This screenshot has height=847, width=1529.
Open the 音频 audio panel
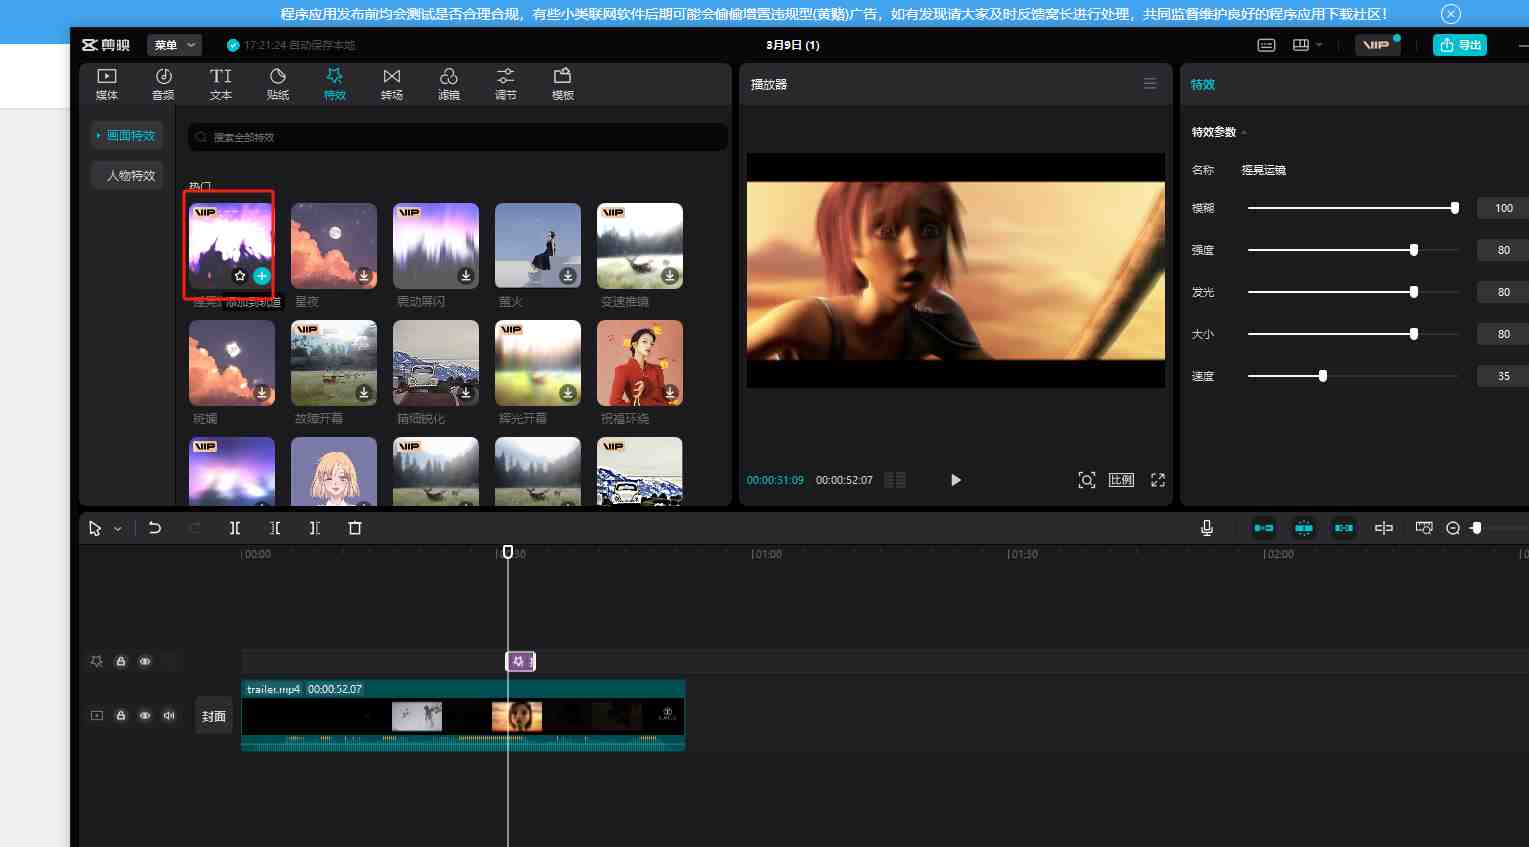click(x=163, y=84)
